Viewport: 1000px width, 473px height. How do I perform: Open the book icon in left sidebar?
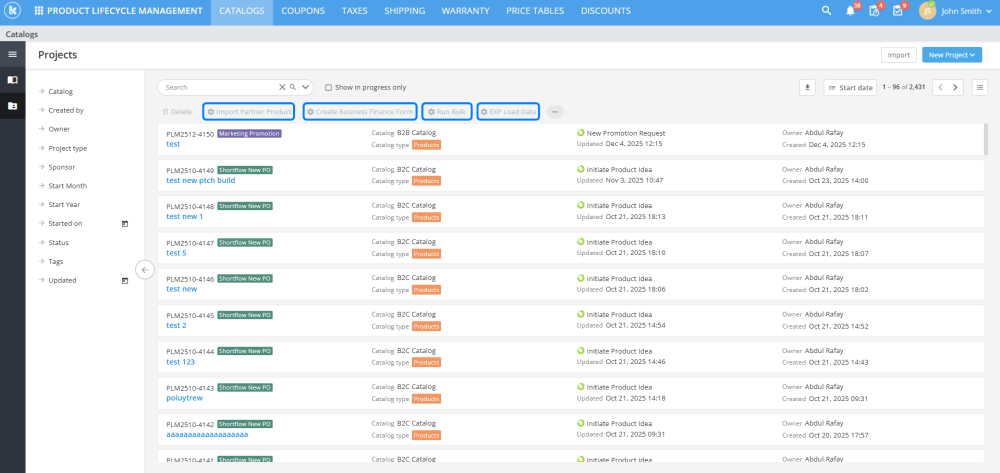click(12, 80)
